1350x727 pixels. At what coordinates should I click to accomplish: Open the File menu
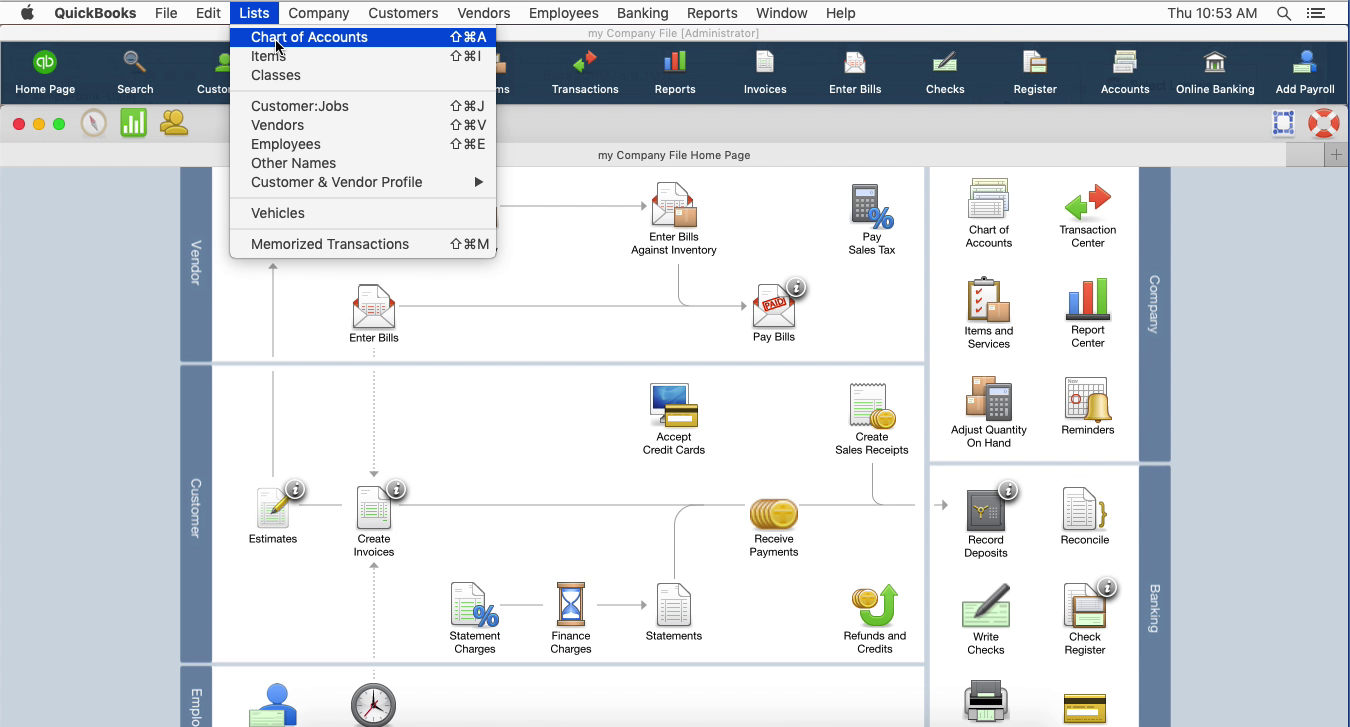click(x=166, y=13)
